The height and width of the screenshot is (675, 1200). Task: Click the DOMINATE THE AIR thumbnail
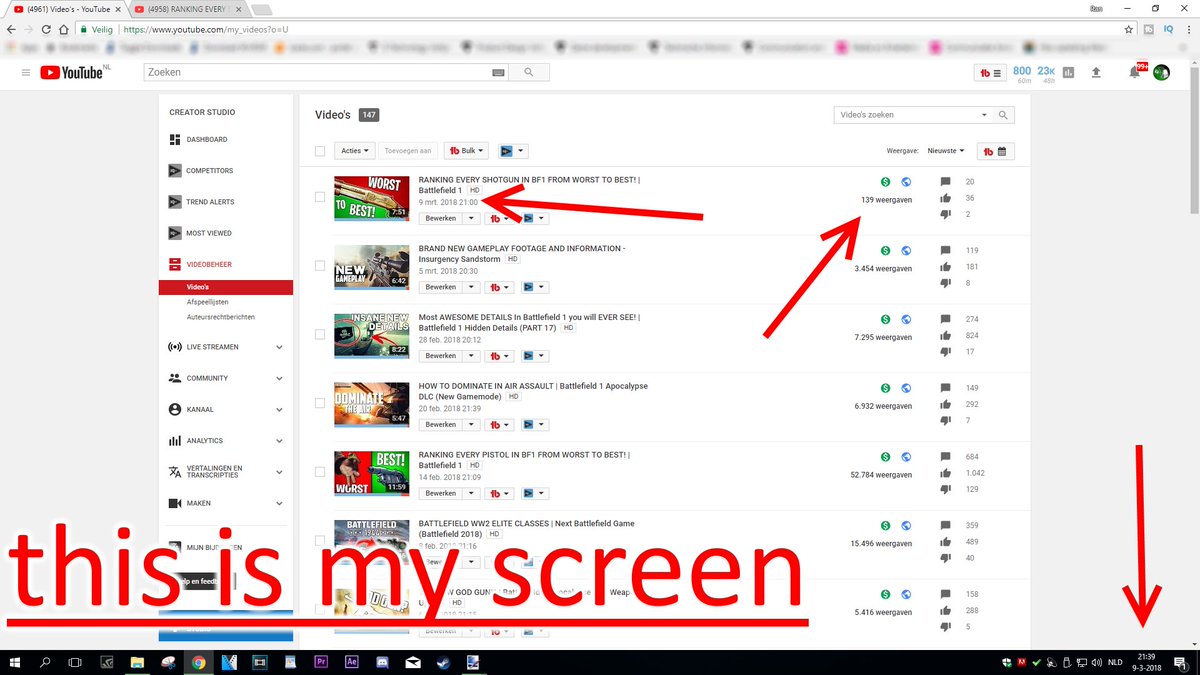pyautogui.click(x=371, y=404)
